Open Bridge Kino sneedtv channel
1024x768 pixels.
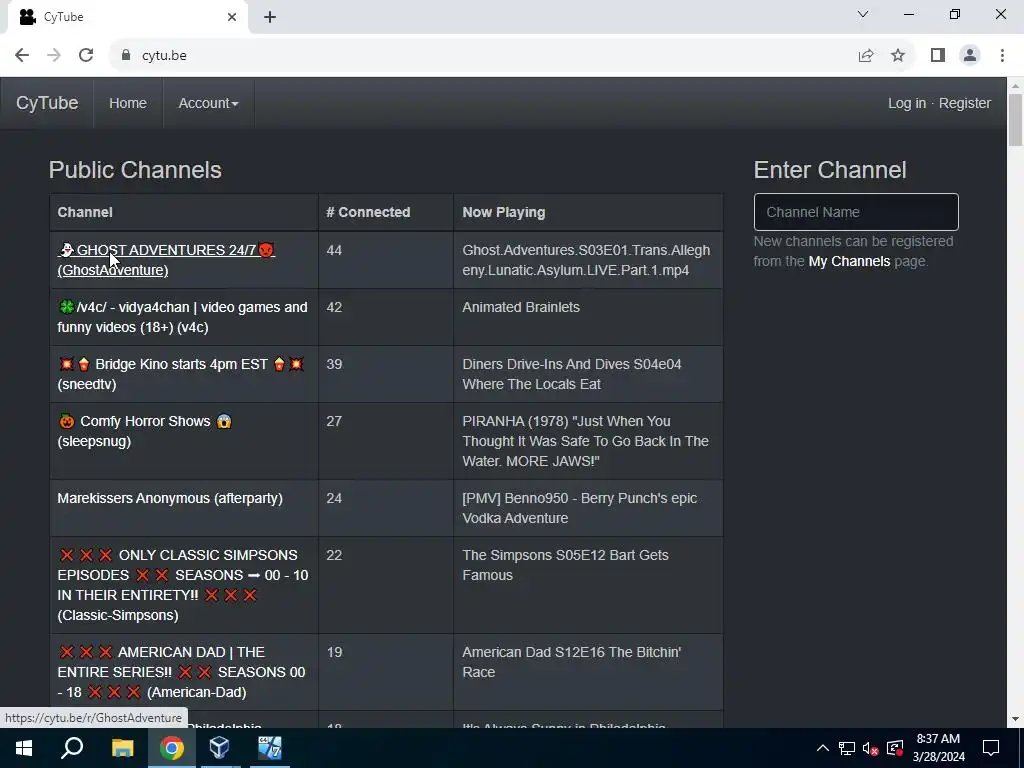point(181,374)
